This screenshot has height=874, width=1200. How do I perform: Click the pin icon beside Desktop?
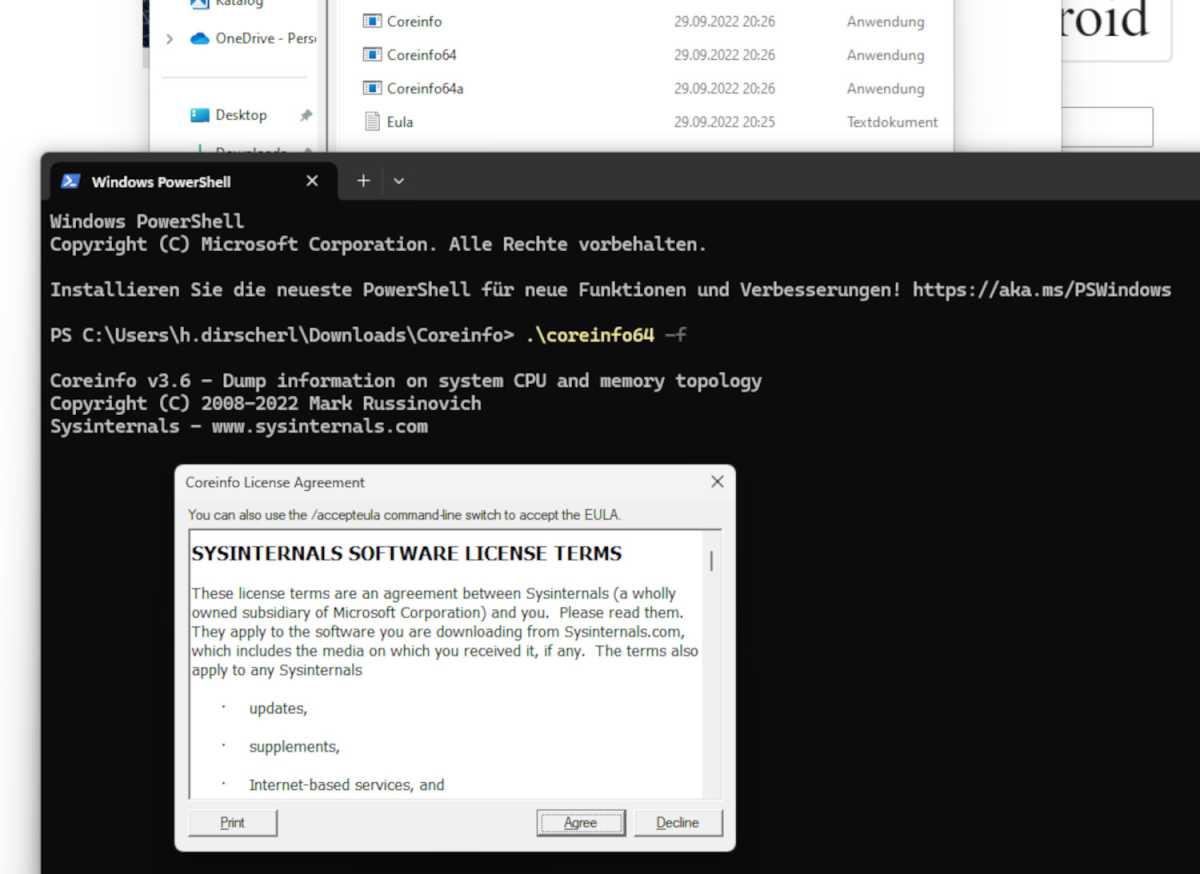pyautogui.click(x=306, y=116)
